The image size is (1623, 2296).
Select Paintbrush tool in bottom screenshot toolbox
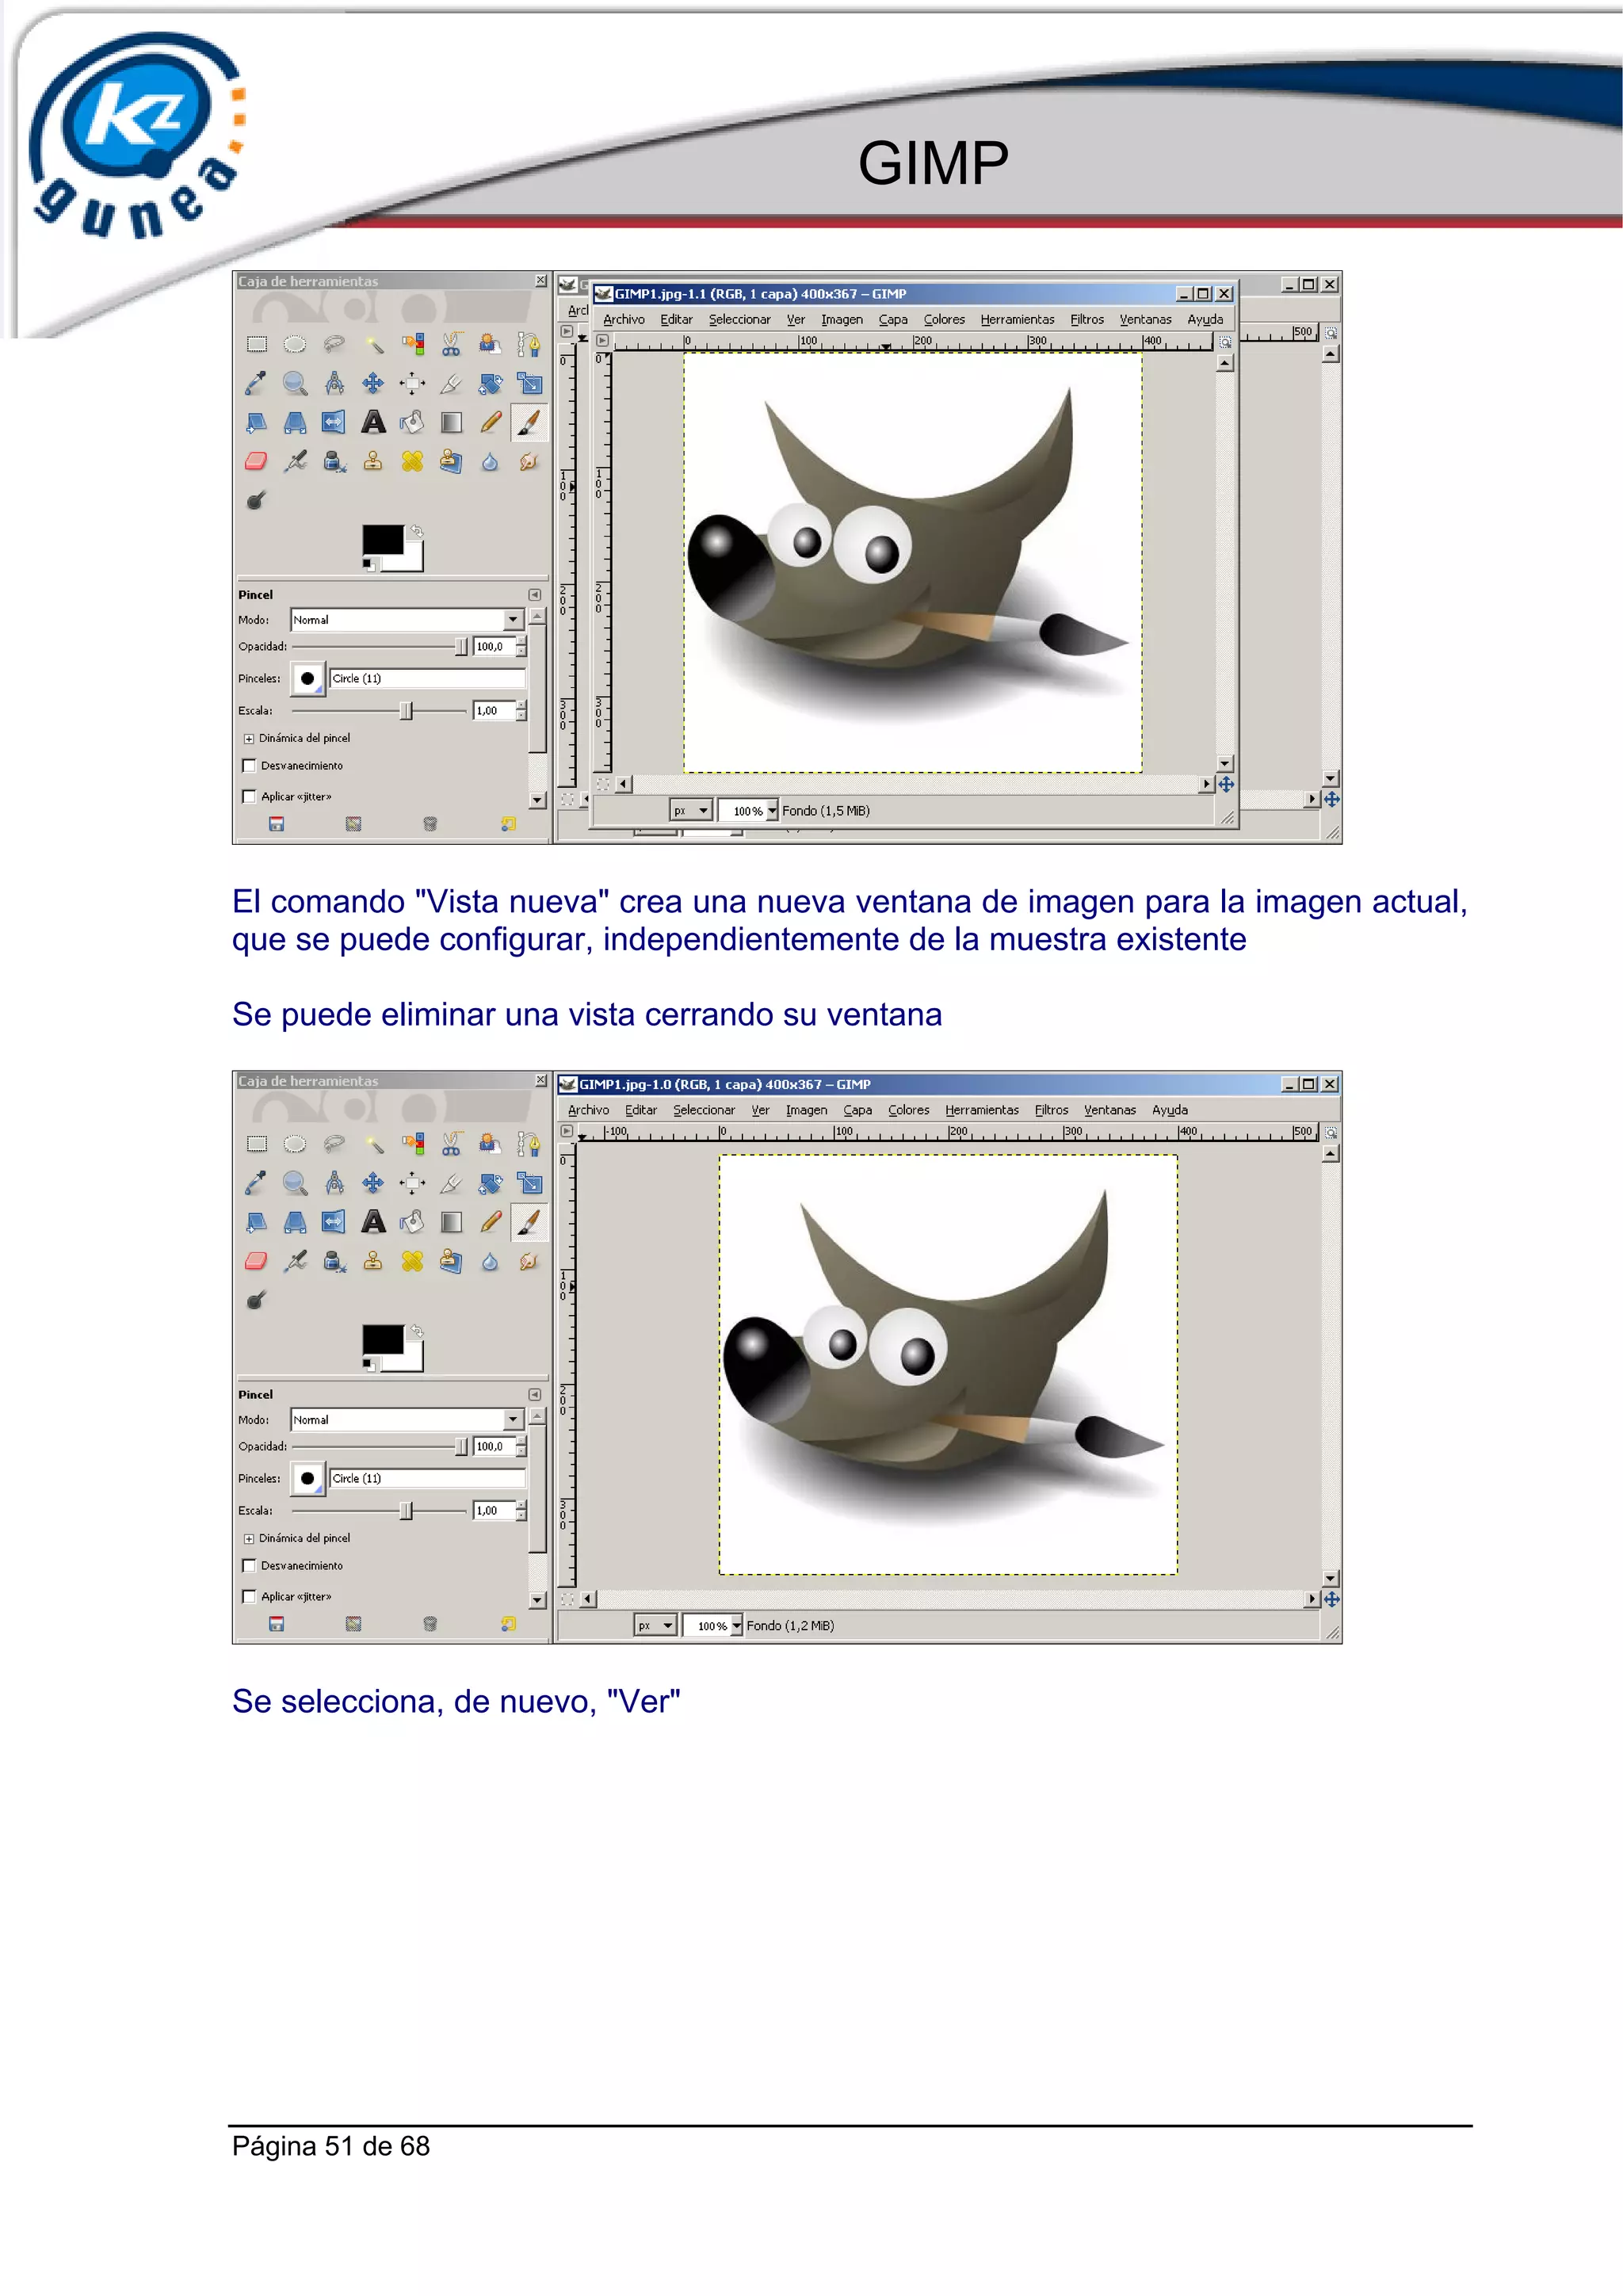529,1222
